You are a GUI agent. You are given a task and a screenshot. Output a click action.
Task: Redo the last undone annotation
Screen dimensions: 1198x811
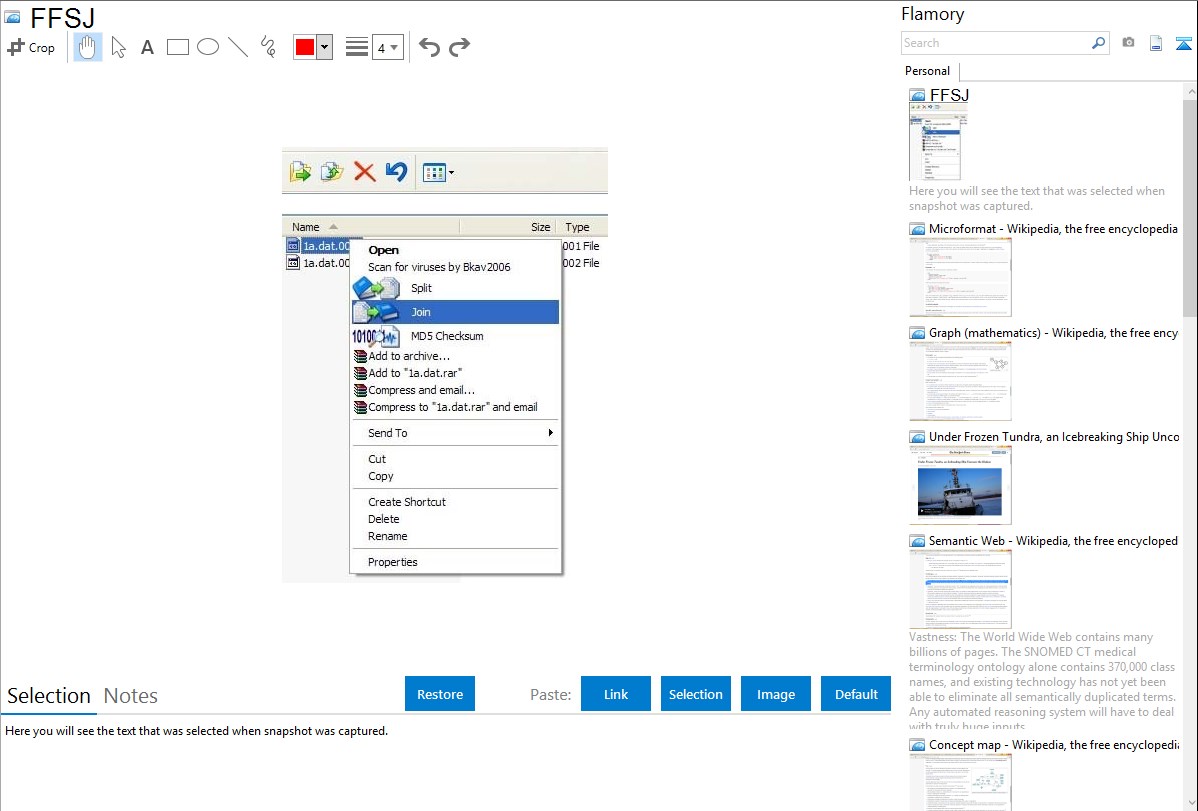[x=459, y=47]
